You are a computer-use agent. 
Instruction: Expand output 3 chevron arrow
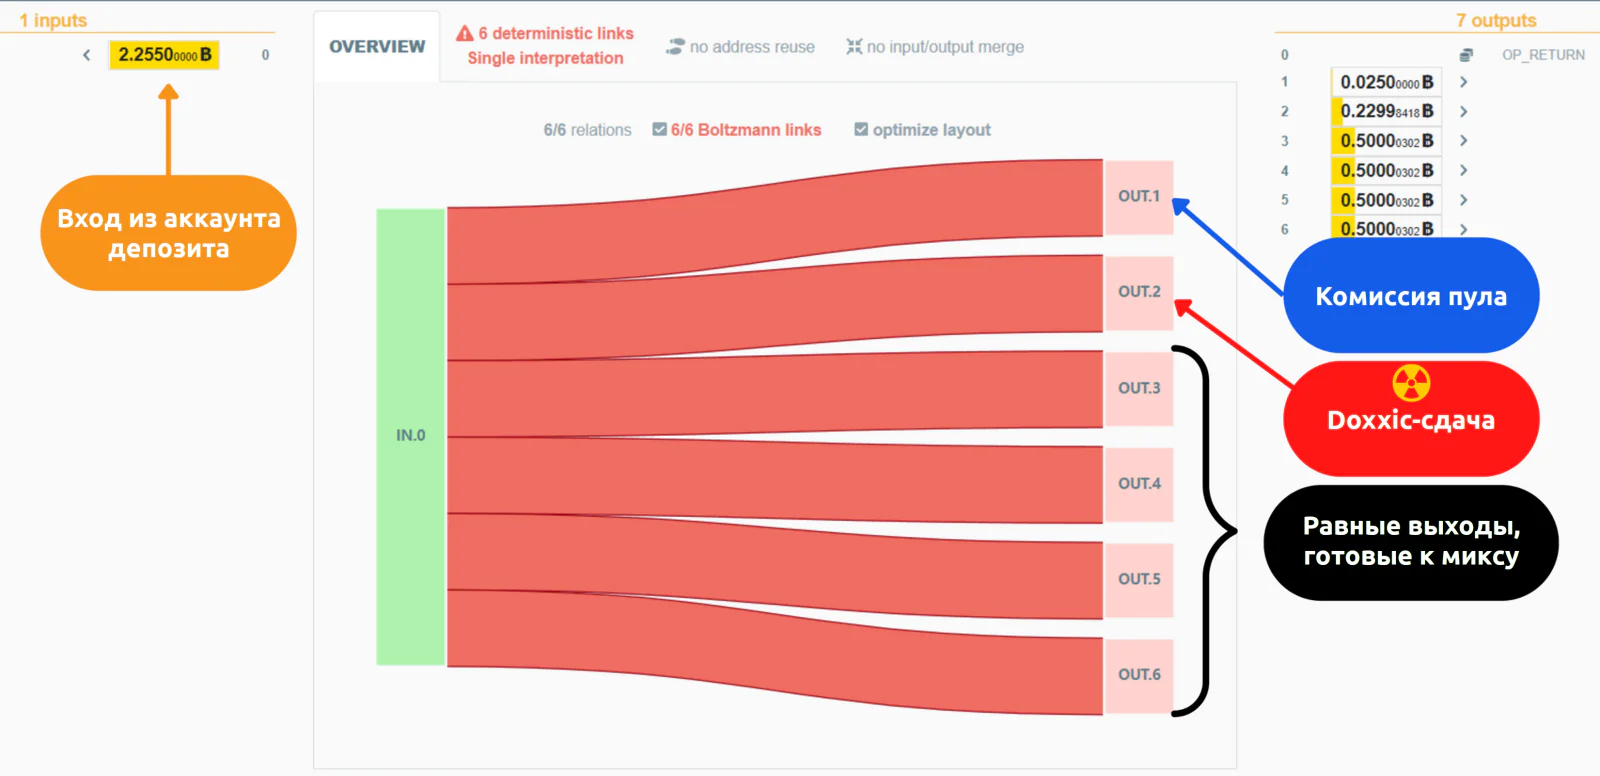coord(1463,141)
